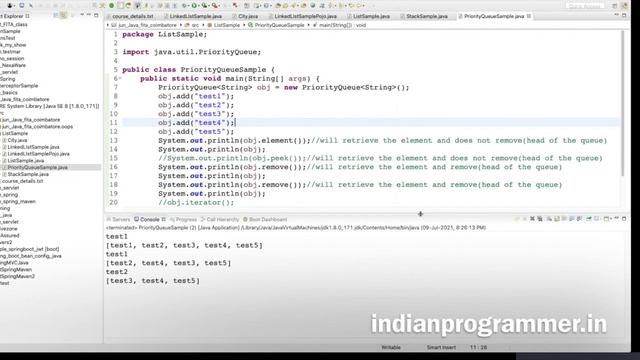Screen dimensions: 640x360
Task: Open the Progress view tab
Action: tap(183, 219)
